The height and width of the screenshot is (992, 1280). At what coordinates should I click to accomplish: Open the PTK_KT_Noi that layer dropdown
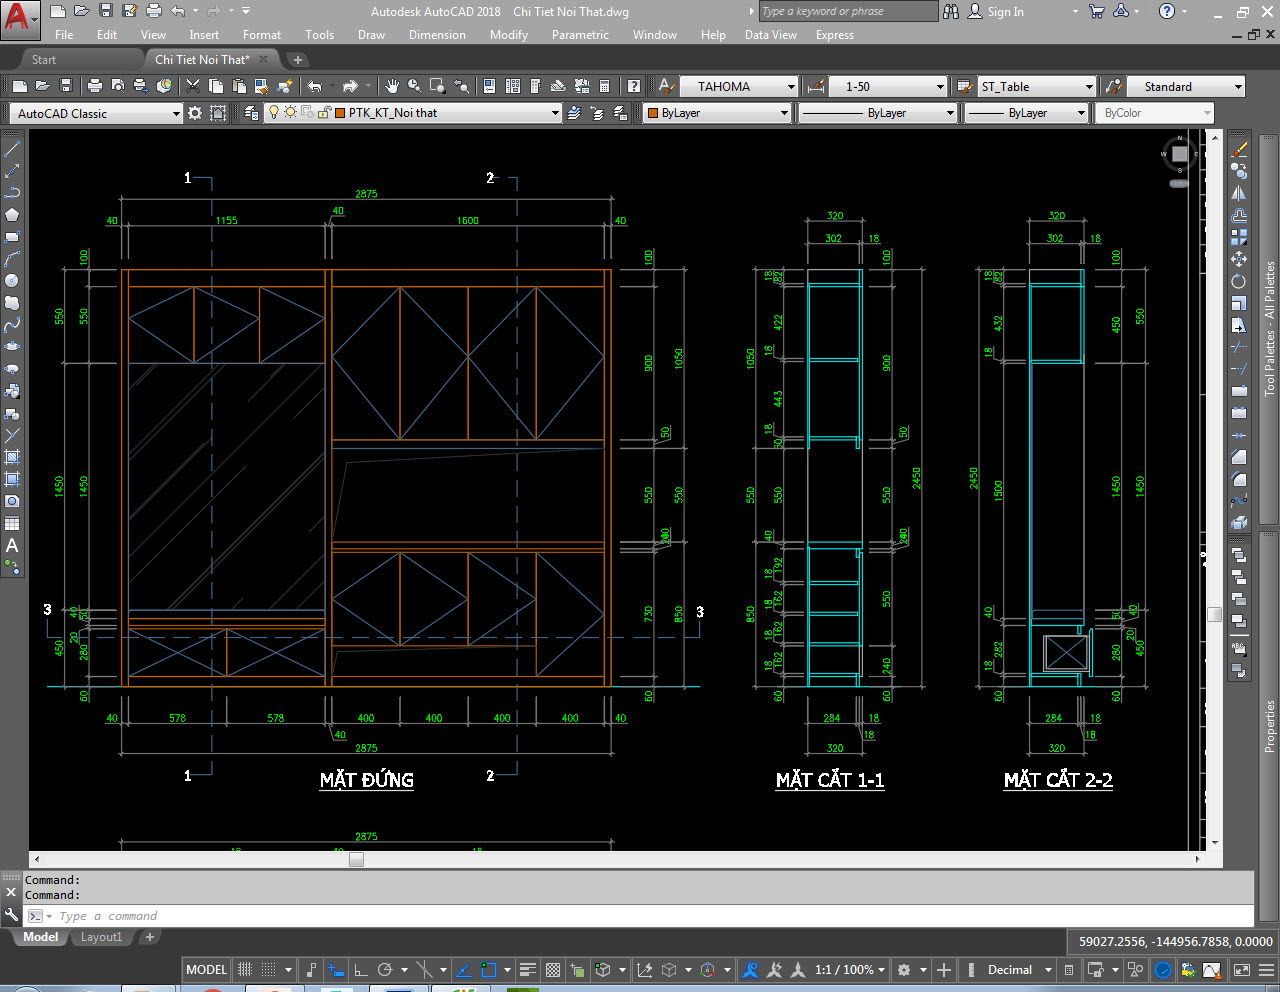tap(555, 113)
